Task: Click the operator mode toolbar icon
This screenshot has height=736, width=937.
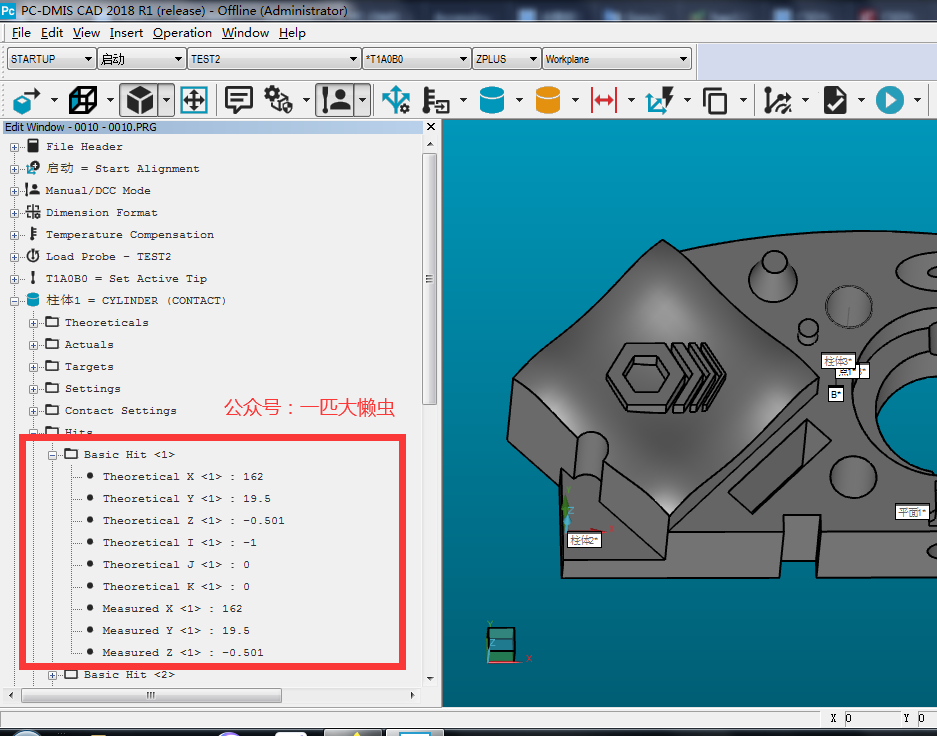Action: (335, 100)
